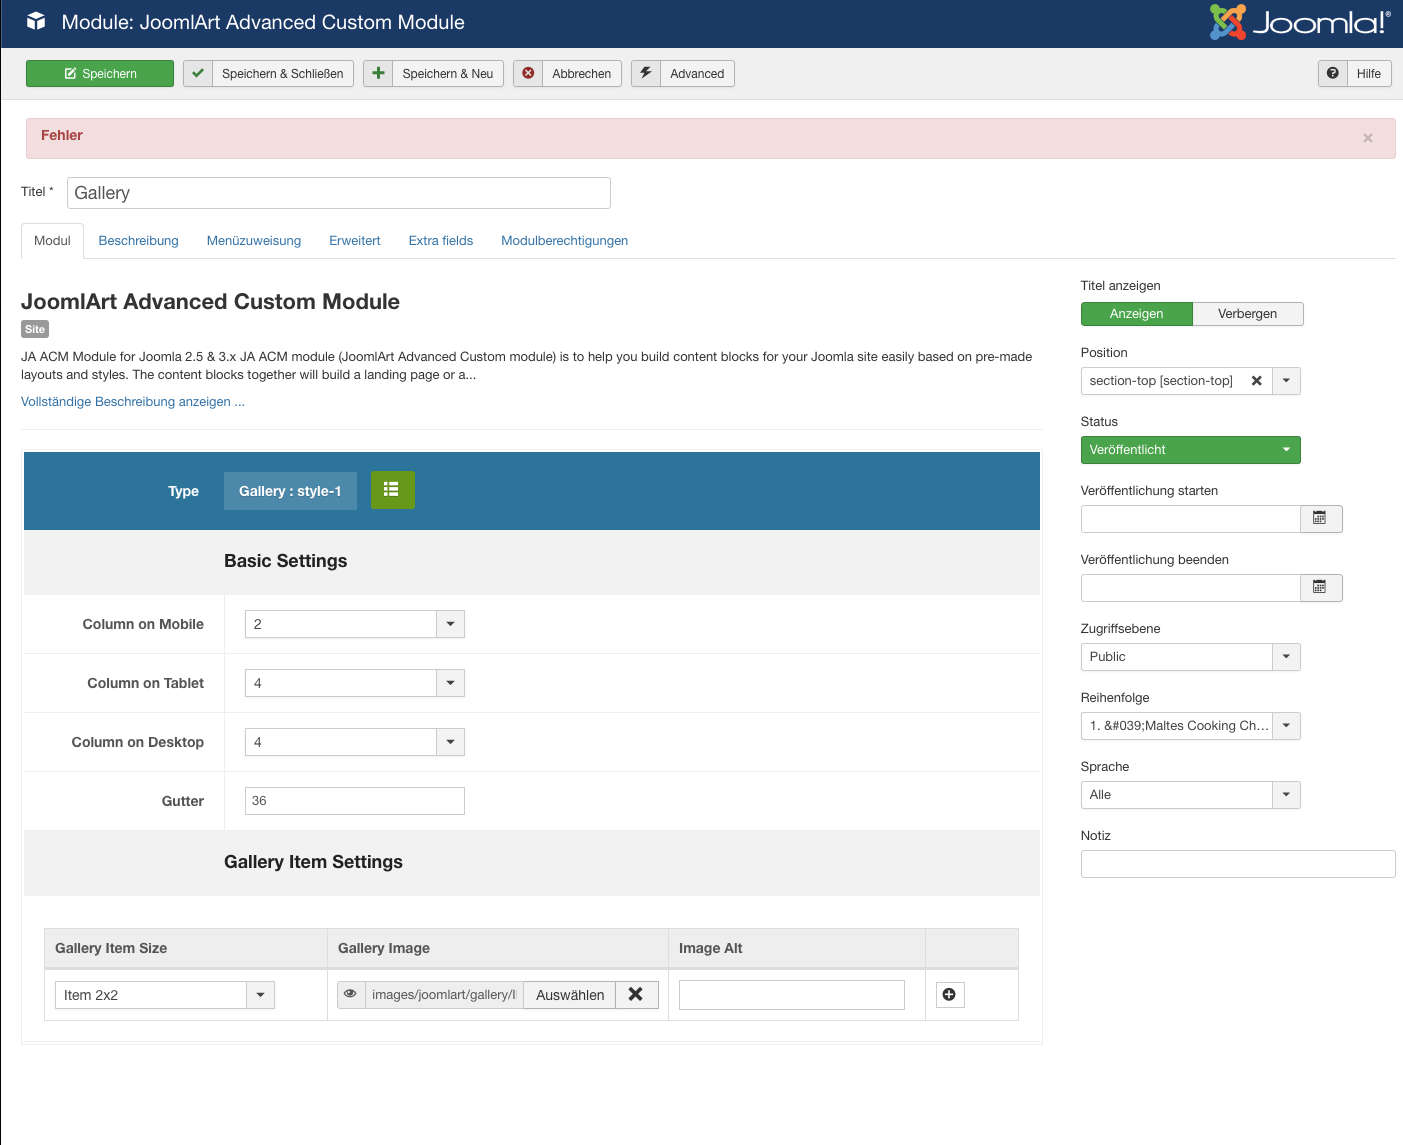The image size is (1403, 1145).
Task: Open the Status Veröffentlicht dropdown
Action: [x=1190, y=450]
